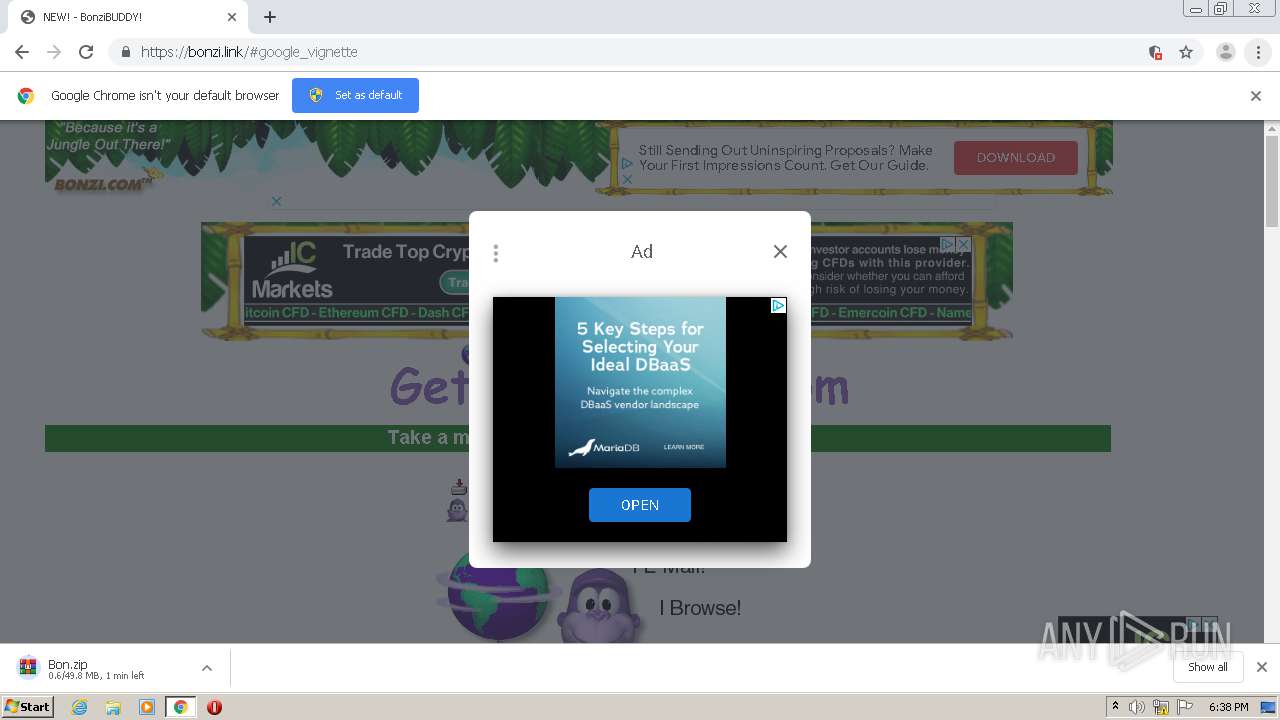Click the AdChoices icon on MariaDB ad
The height and width of the screenshot is (720, 1280).
pos(778,306)
